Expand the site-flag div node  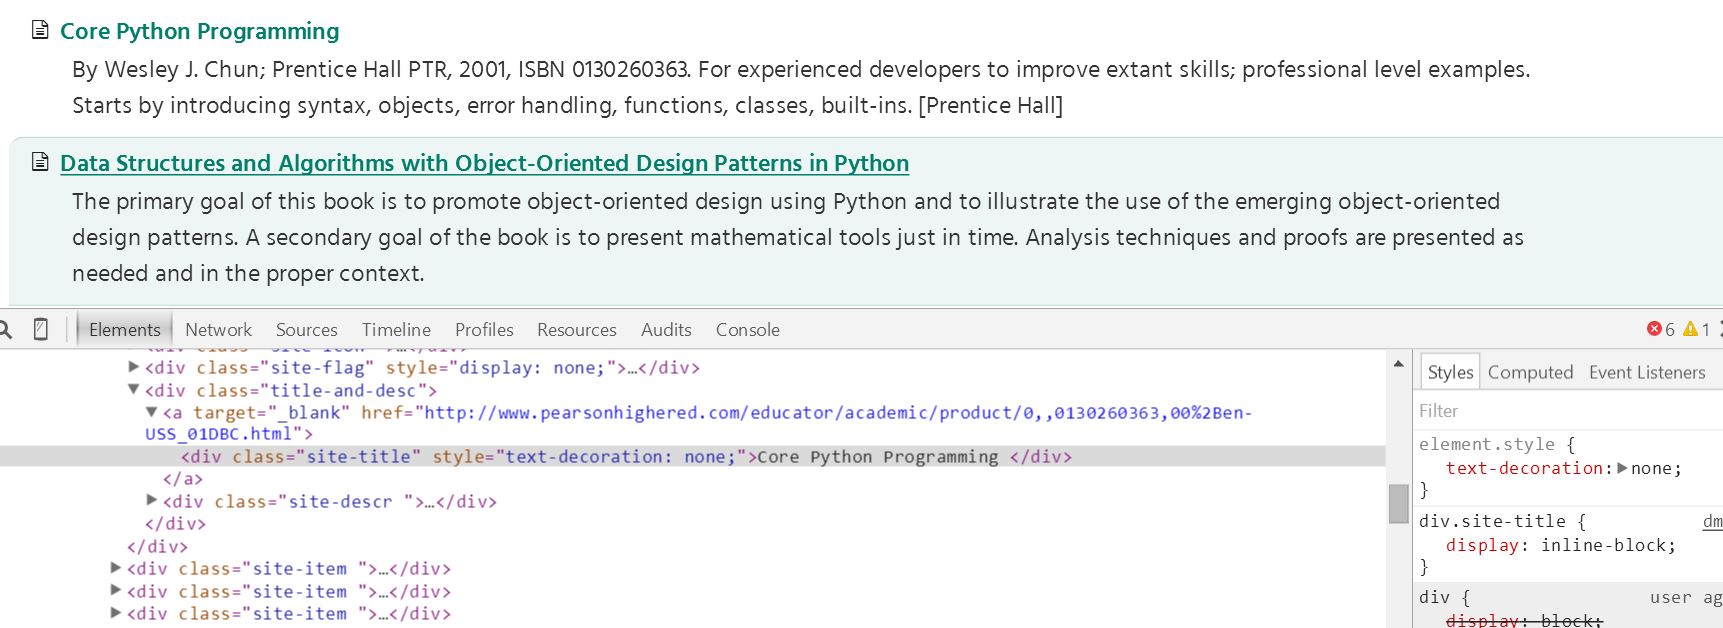(x=134, y=367)
